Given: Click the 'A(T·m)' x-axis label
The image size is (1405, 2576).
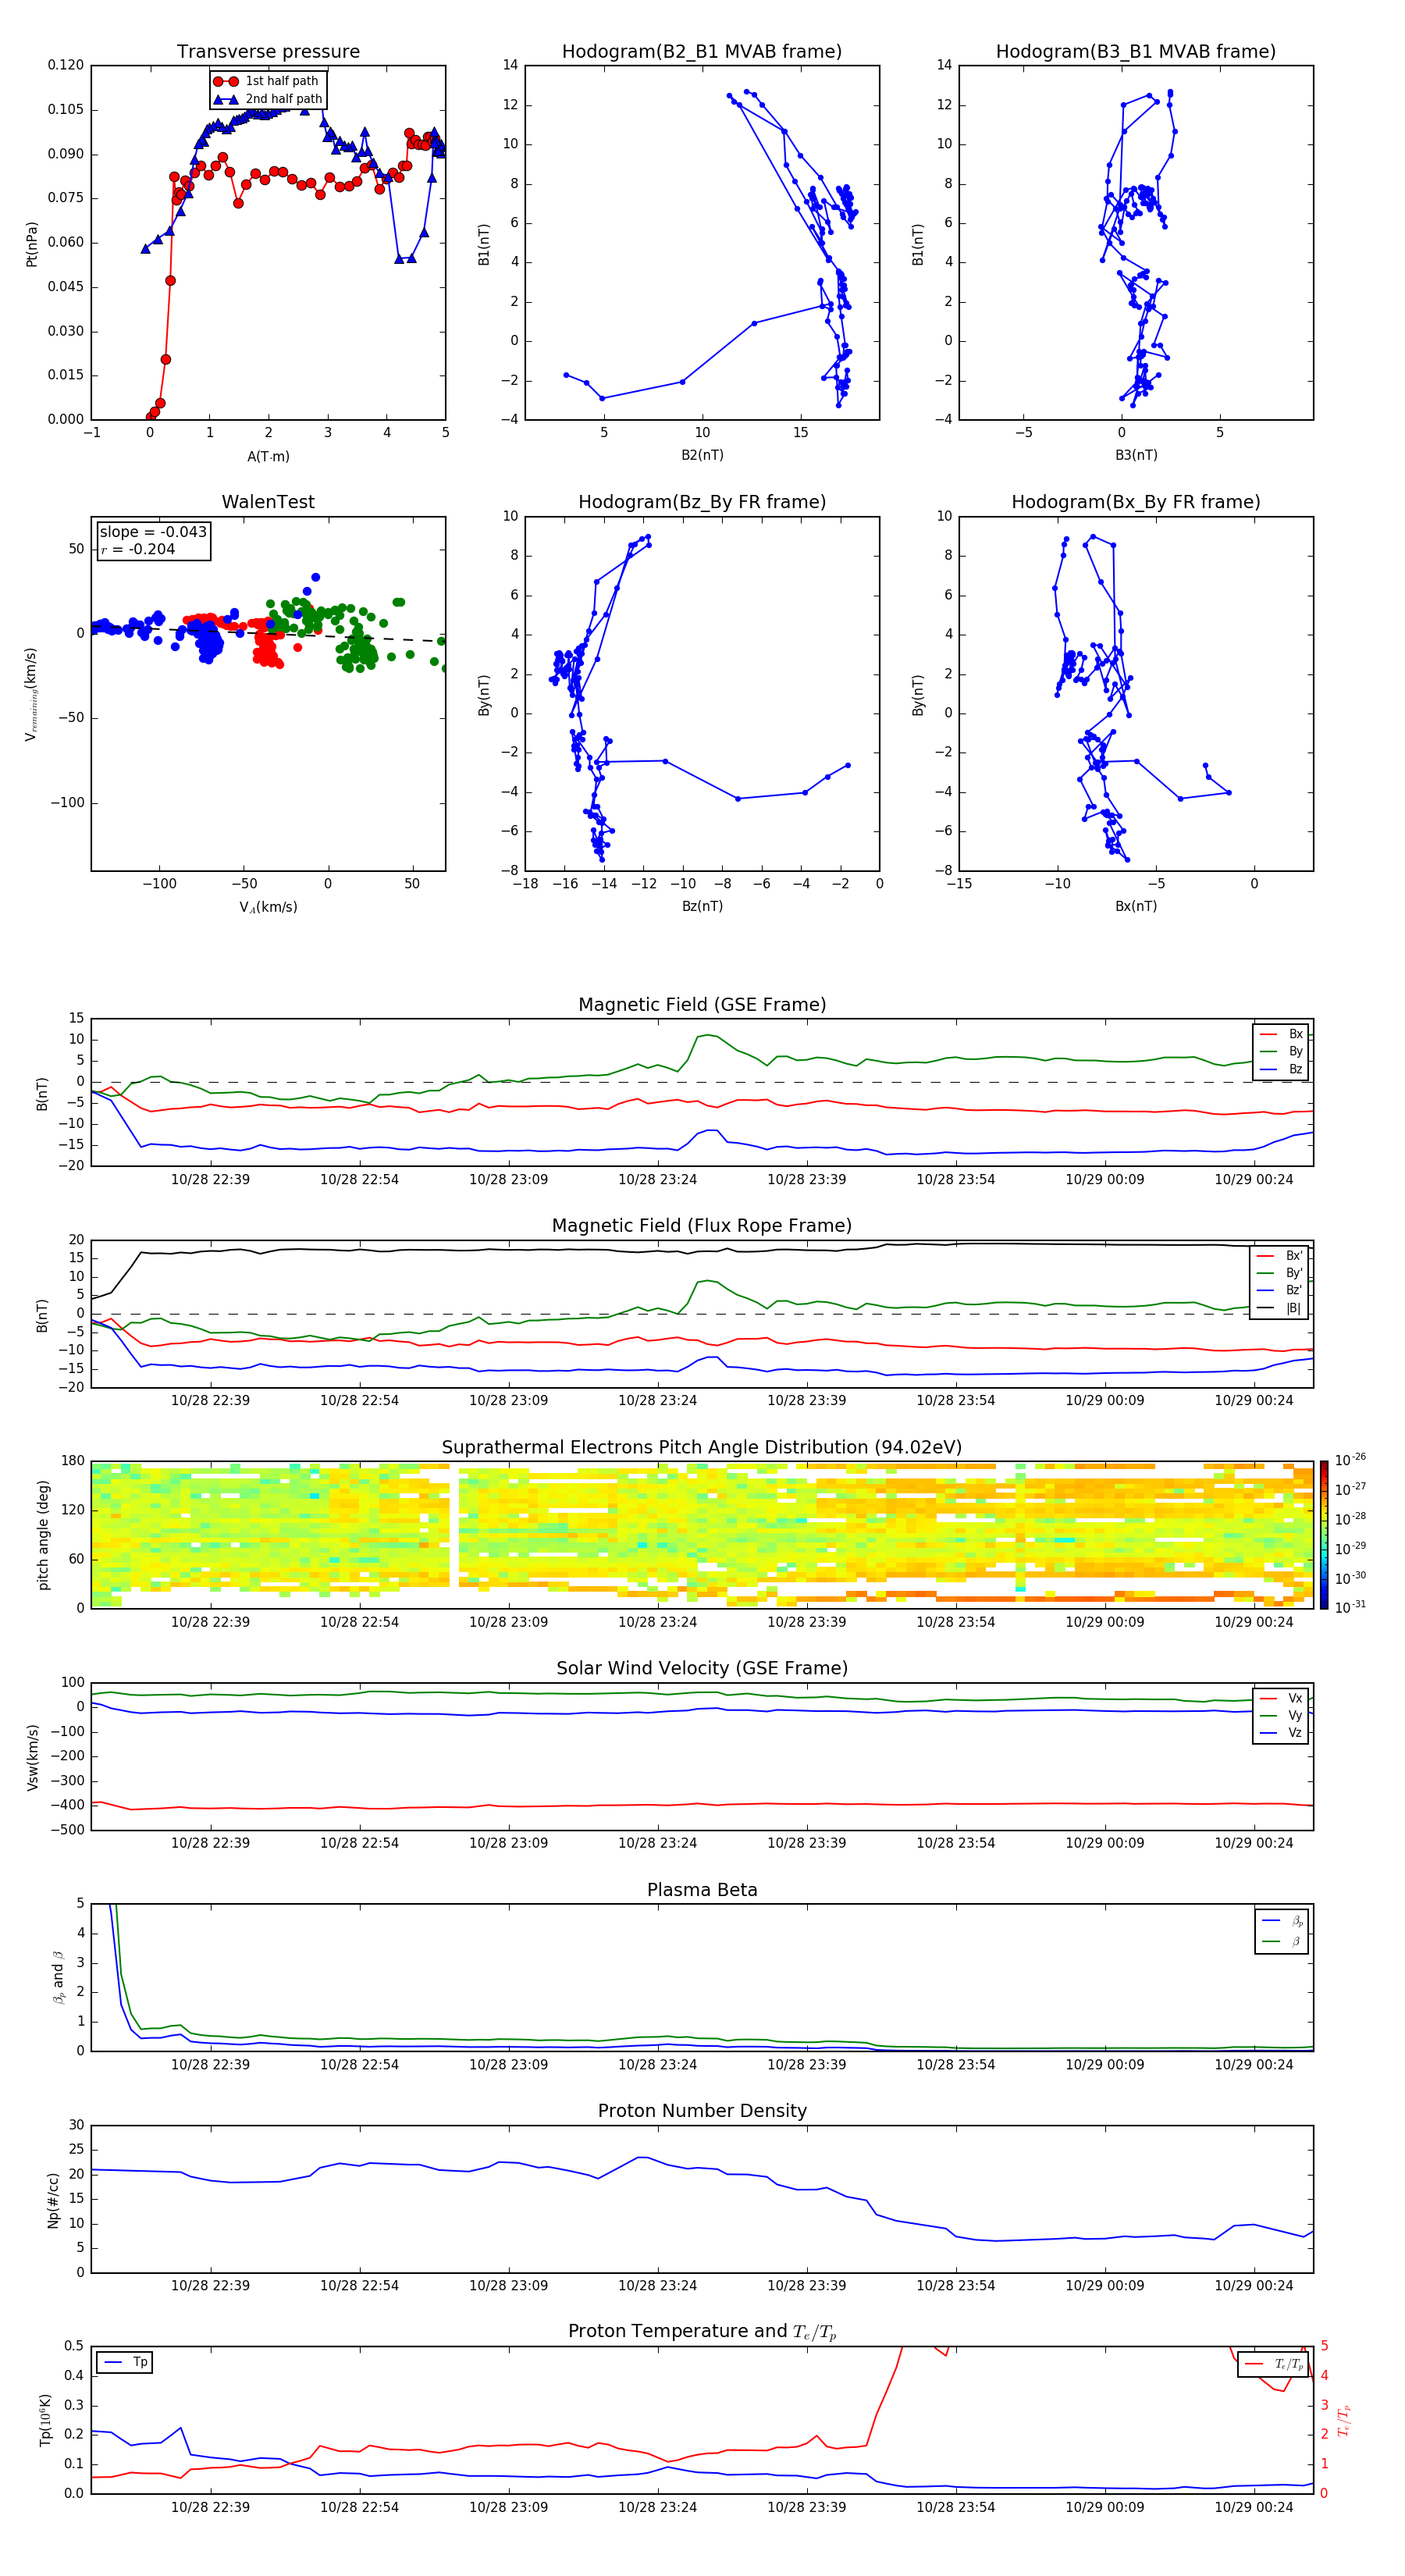Looking at the screenshot, I should (x=268, y=456).
